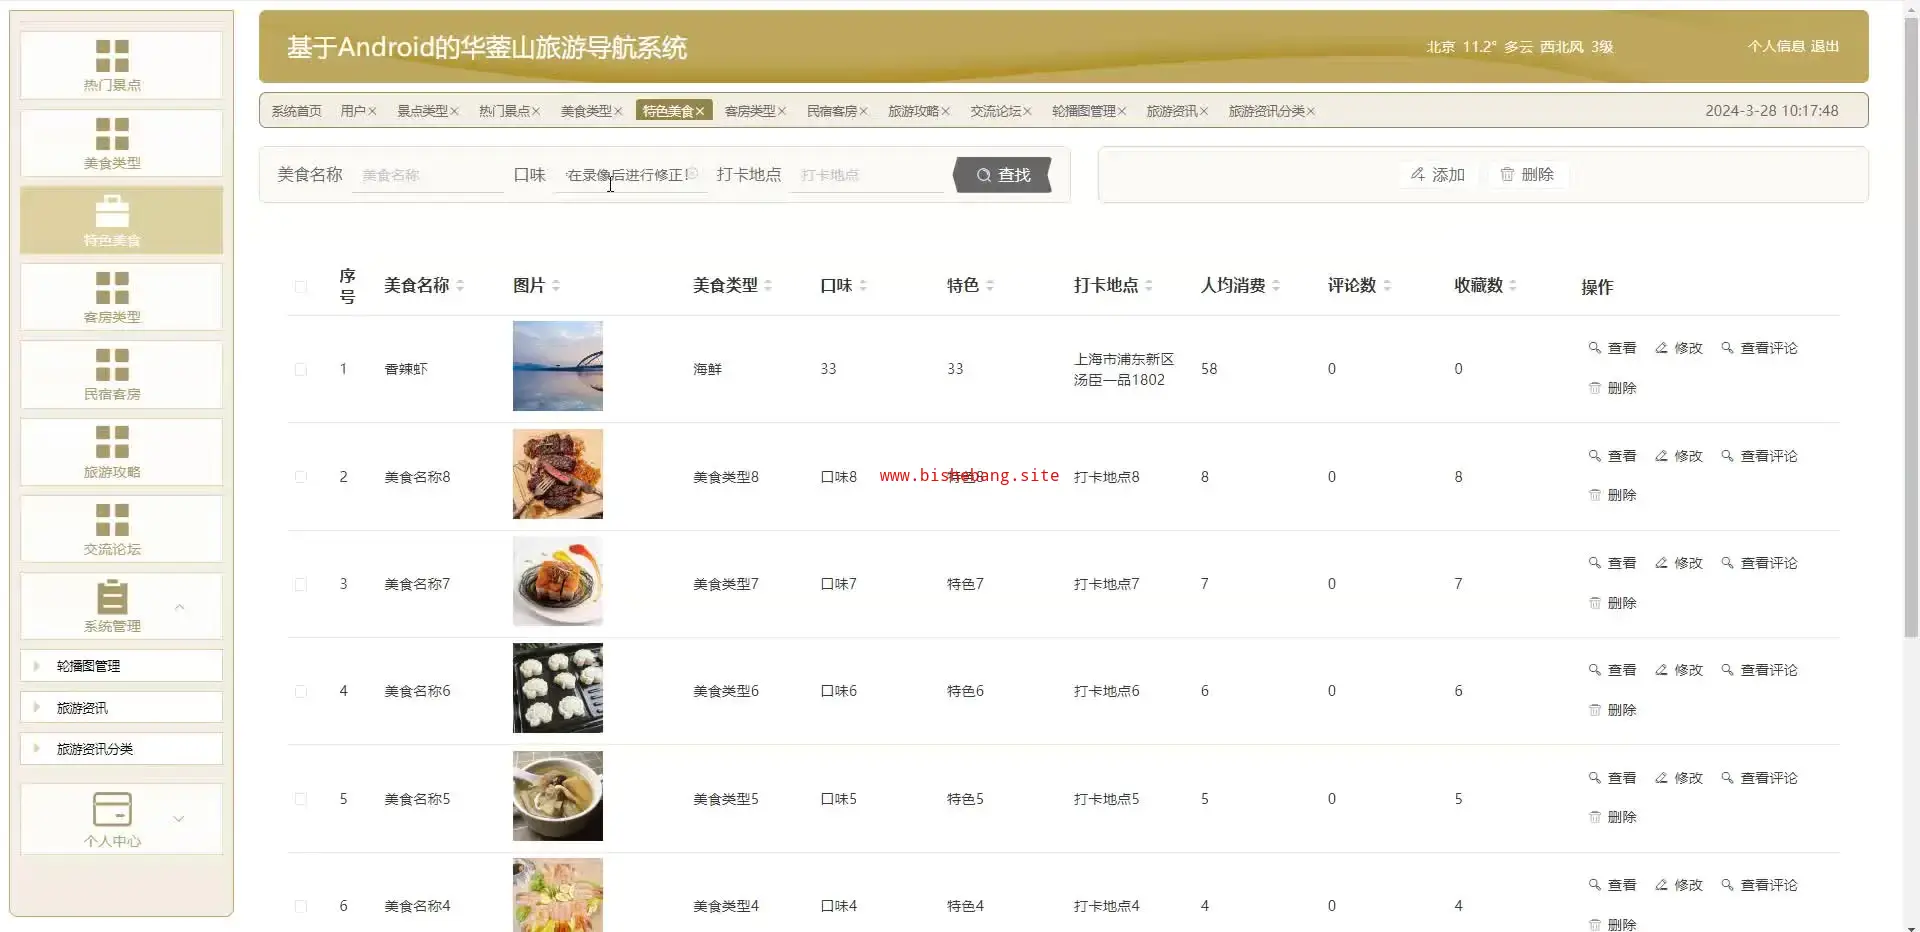
Task: View details for the 美食名称5 row
Action: pyautogui.click(x=1612, y=778)
